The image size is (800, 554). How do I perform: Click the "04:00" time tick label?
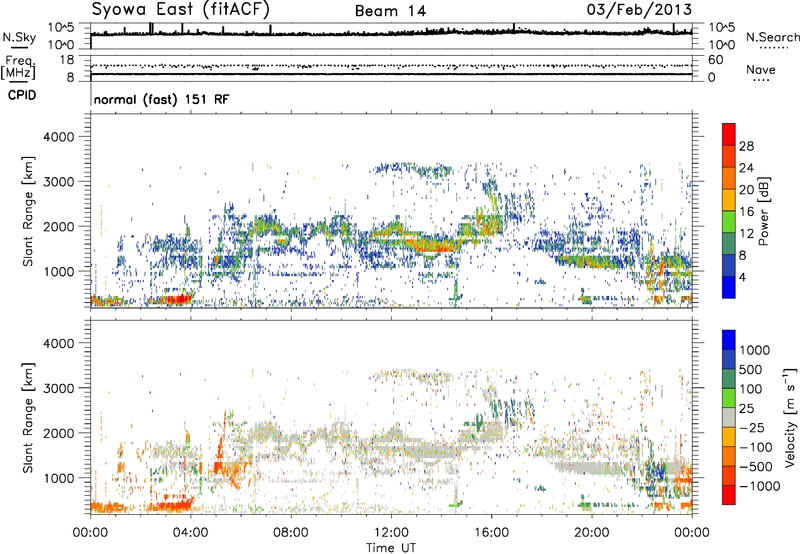(x=191, y=533)
